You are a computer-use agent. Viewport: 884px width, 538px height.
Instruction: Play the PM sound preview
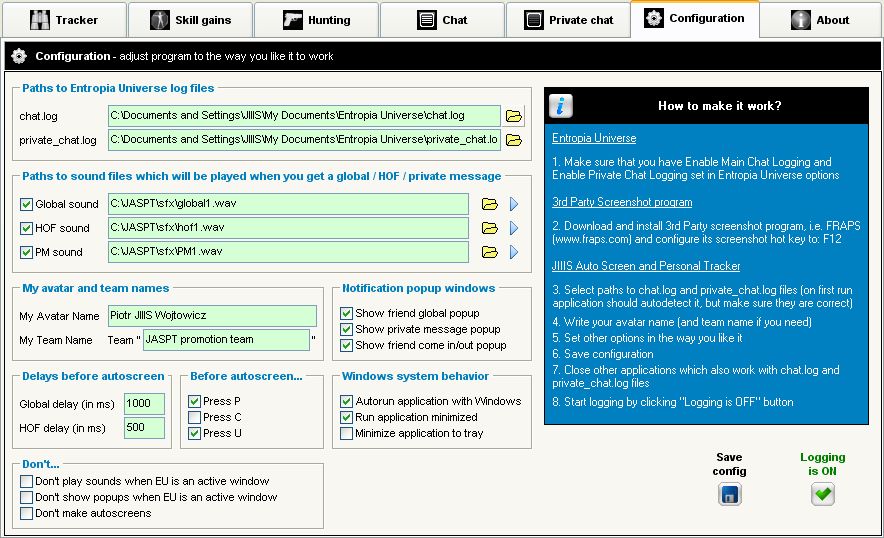(514, 252)
